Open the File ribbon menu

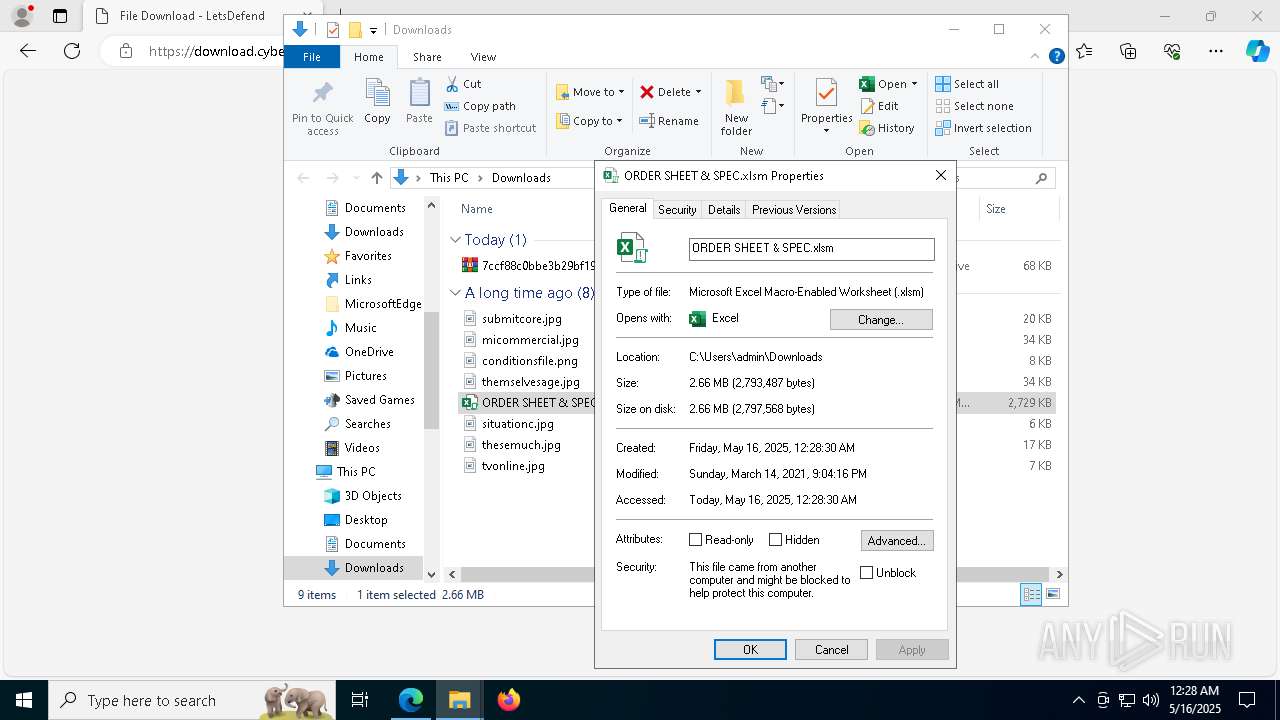(312, 57)
